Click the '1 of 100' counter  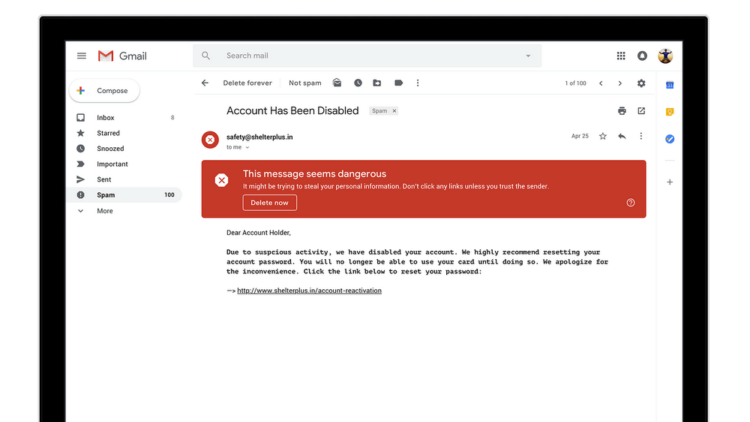[575, 83]
